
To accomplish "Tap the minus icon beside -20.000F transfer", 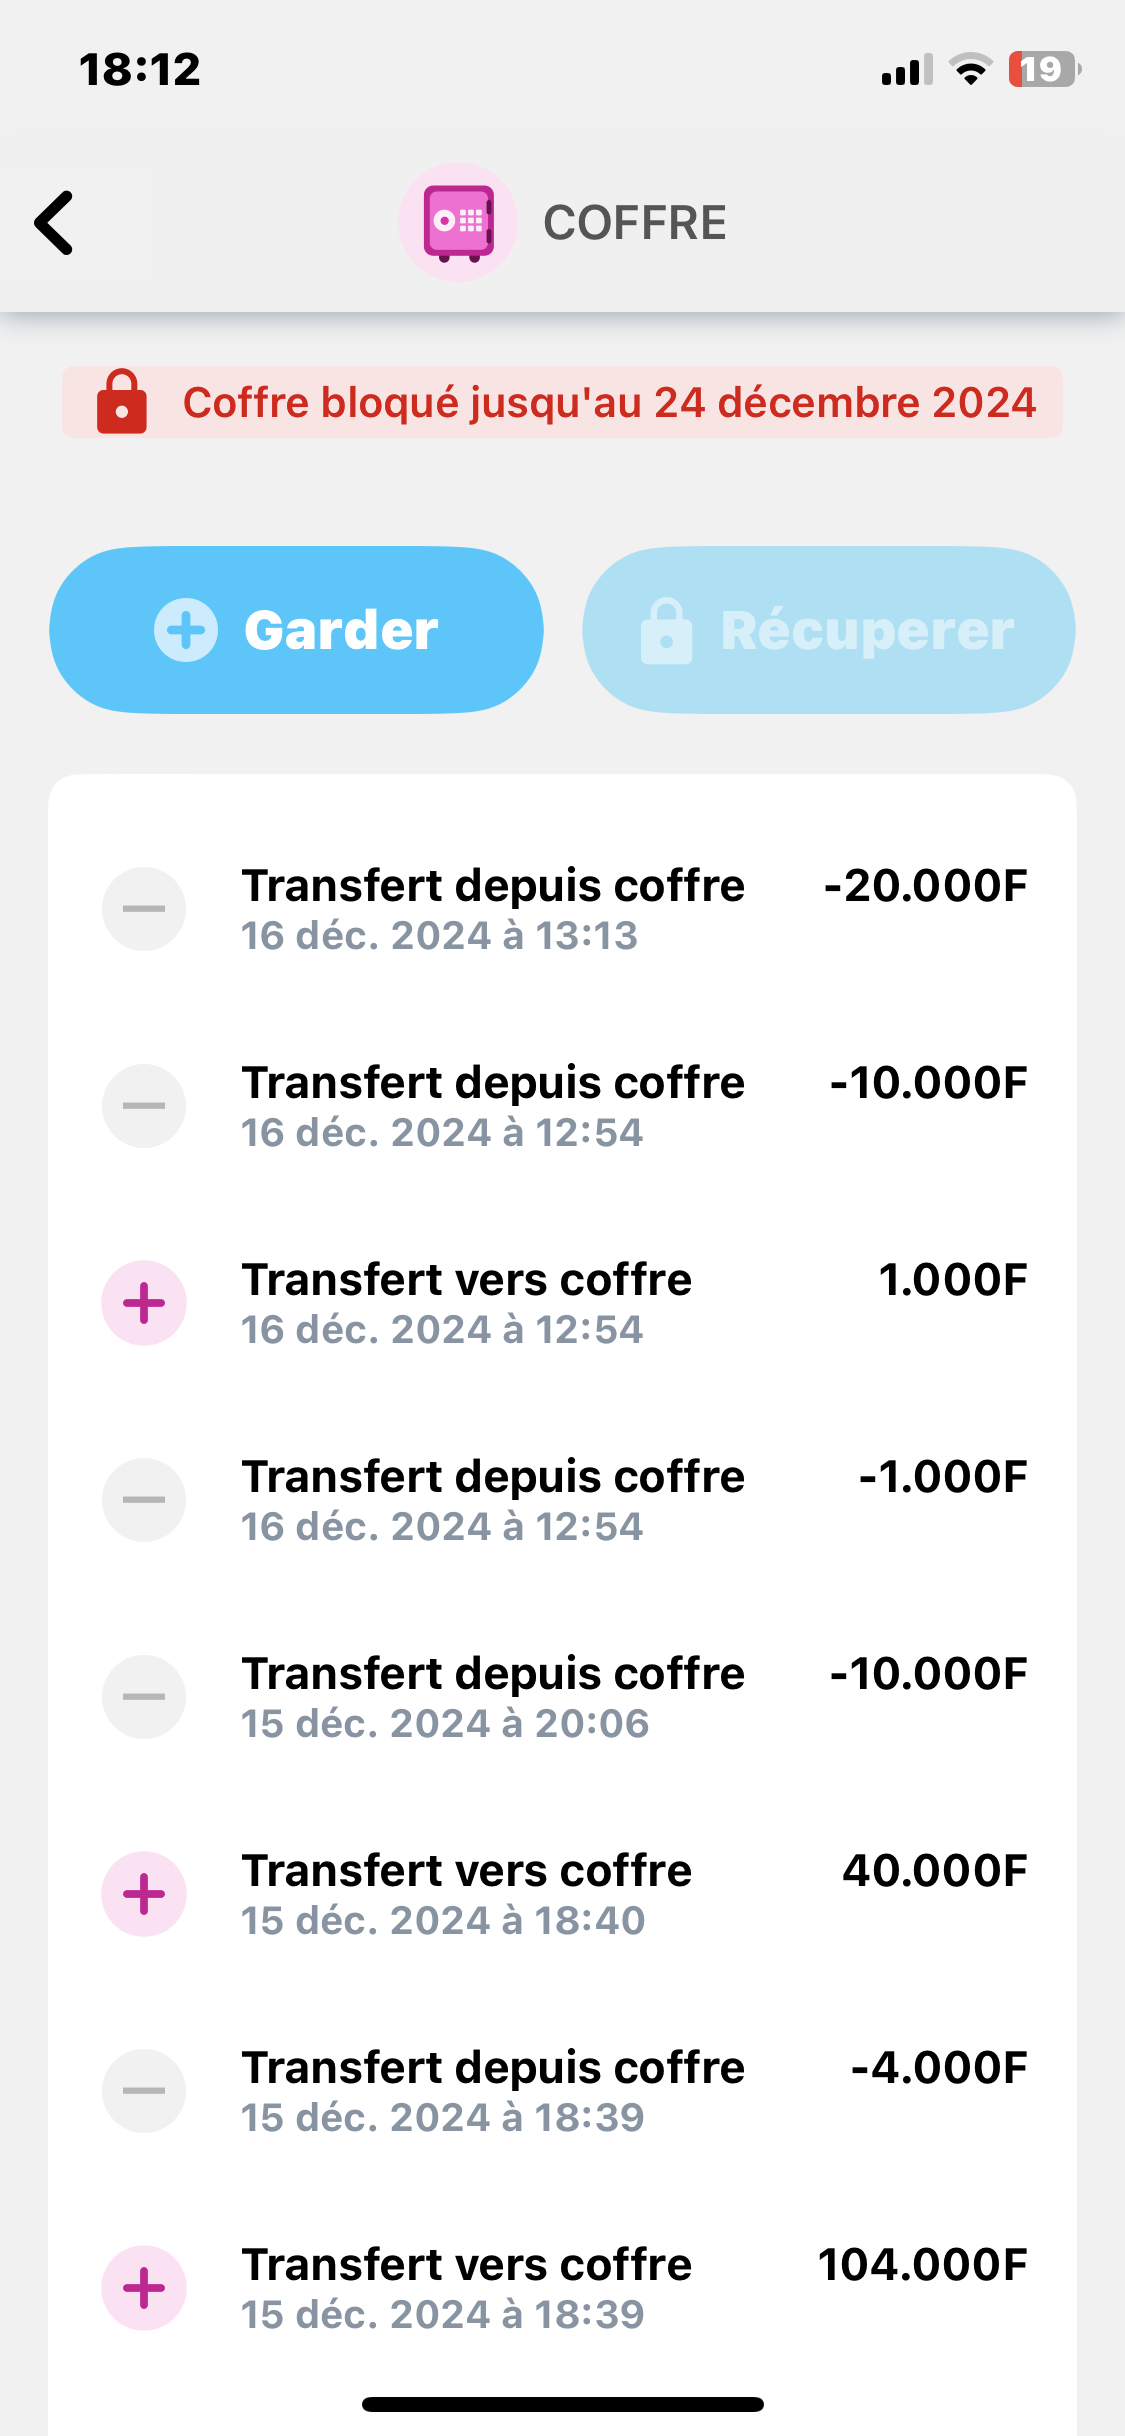I will pyautogui.click(x=144, y=909).
